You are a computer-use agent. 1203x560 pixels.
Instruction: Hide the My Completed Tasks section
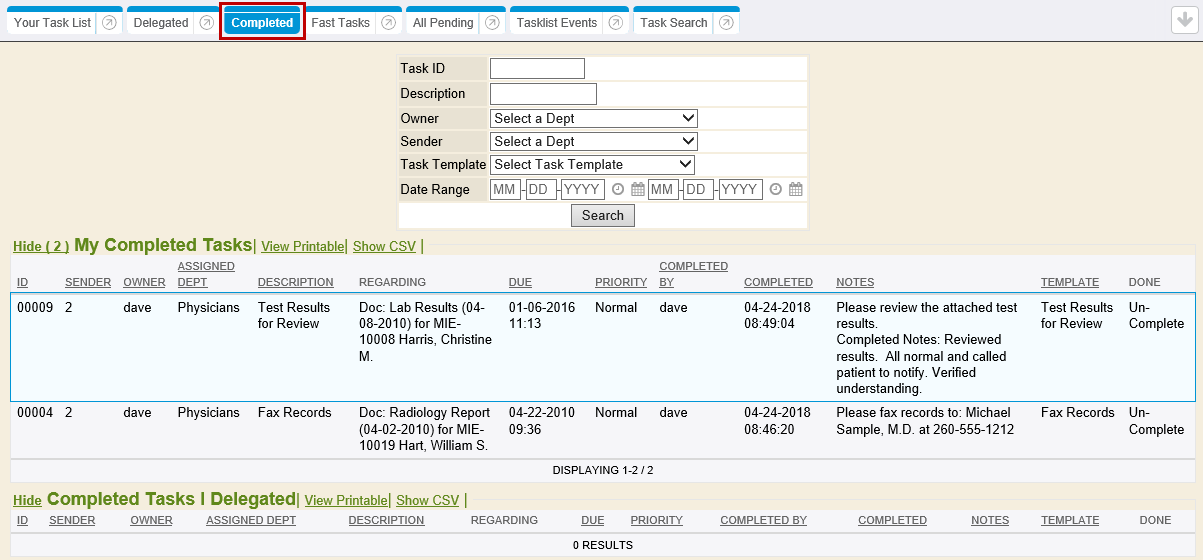click(x=41, y=247)
